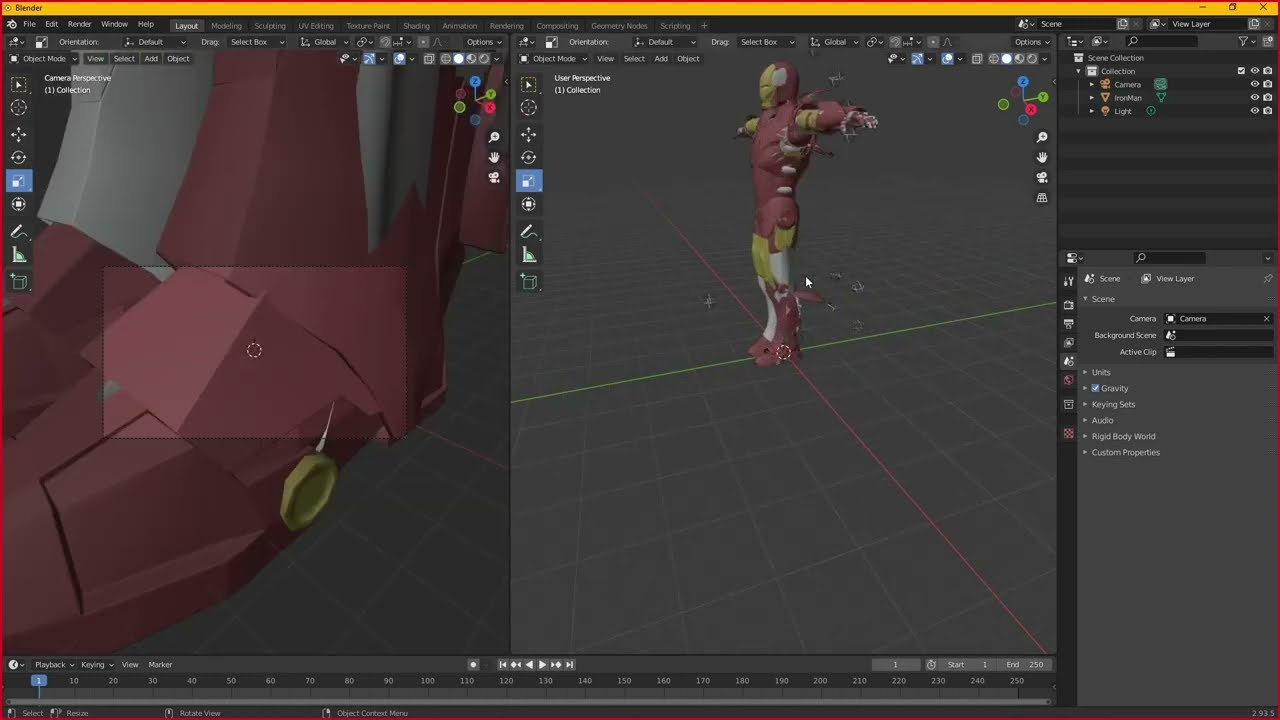Choose Select Box tool in right viewport toolbar
This screenshot has width=1280, height=720.
point(529,84)
